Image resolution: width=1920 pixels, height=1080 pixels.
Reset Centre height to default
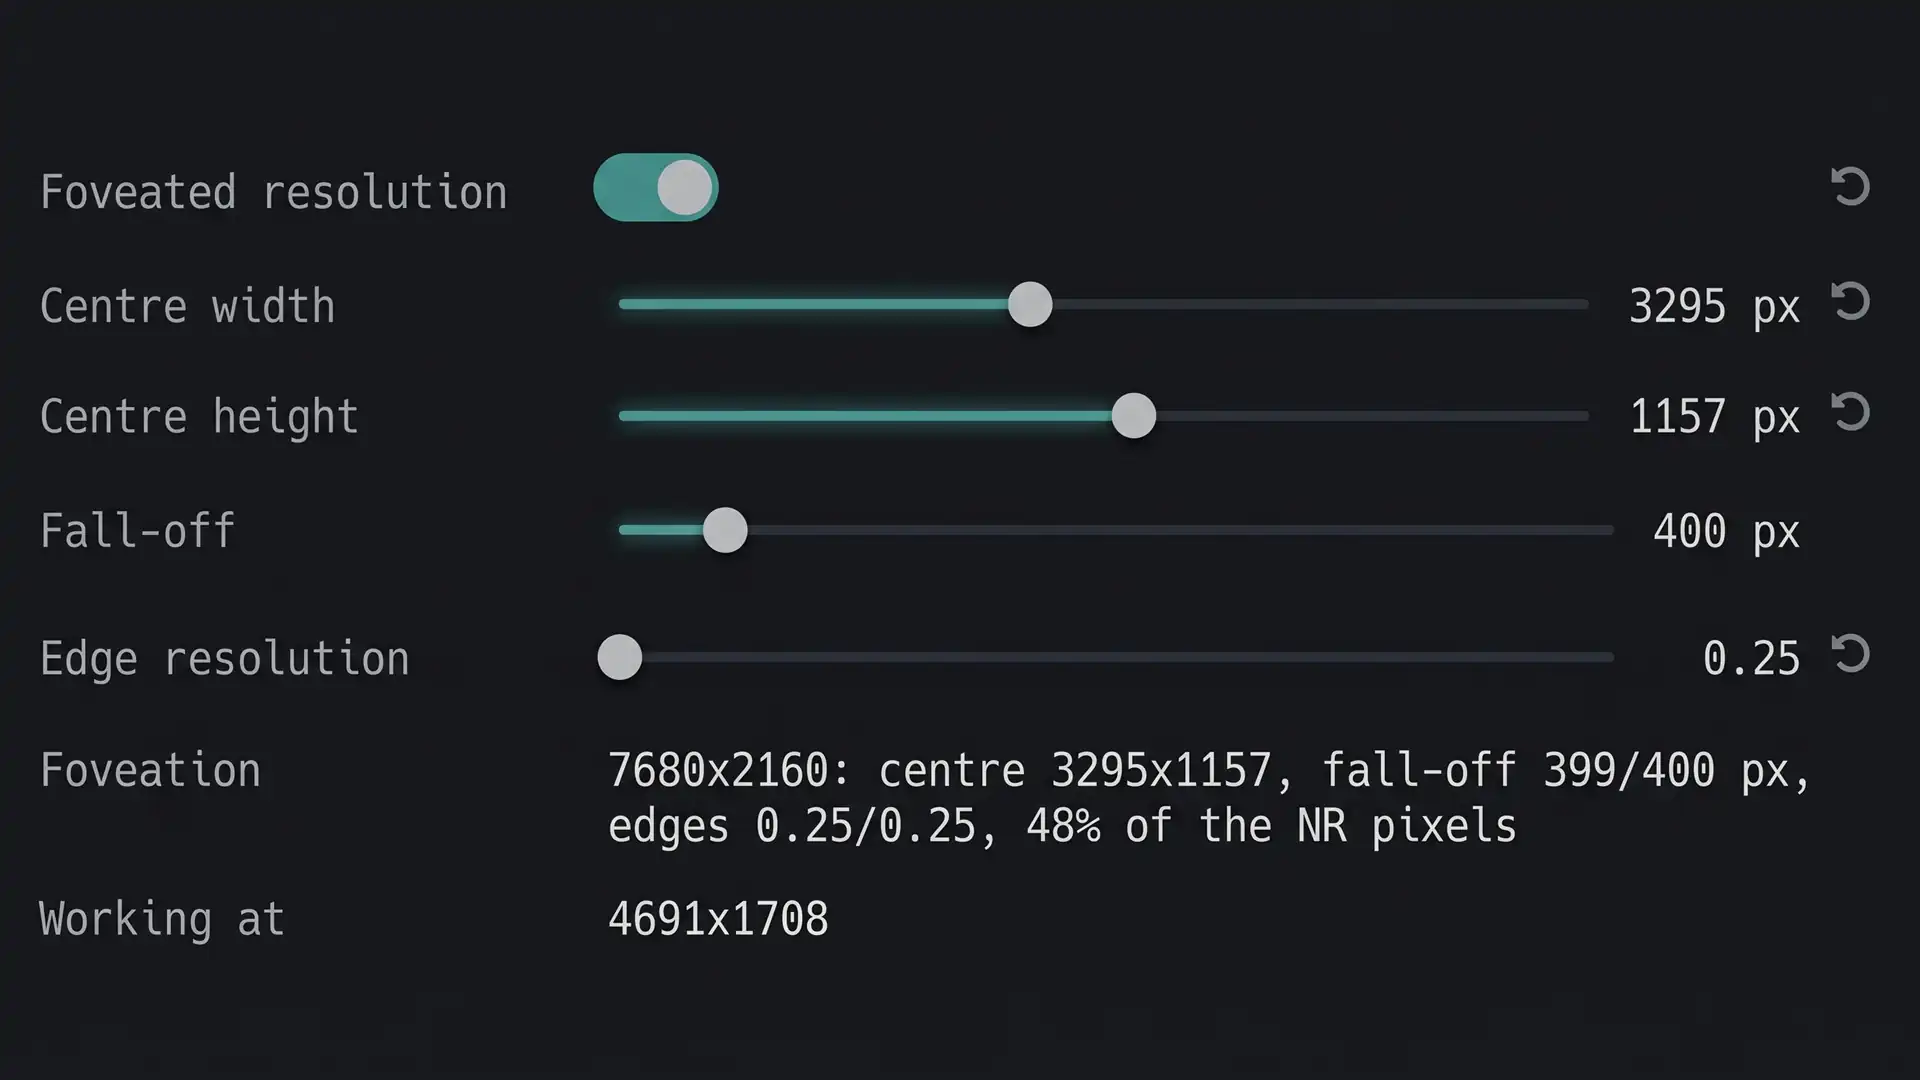tap(1850, 412)
